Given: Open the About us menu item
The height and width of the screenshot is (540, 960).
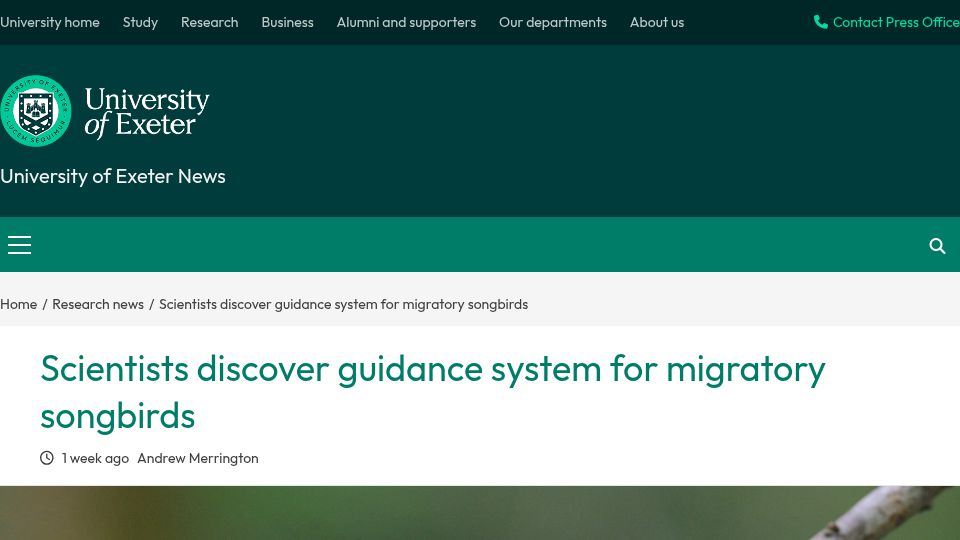Looking at the screenshot, I should click(x=657, y=22).
